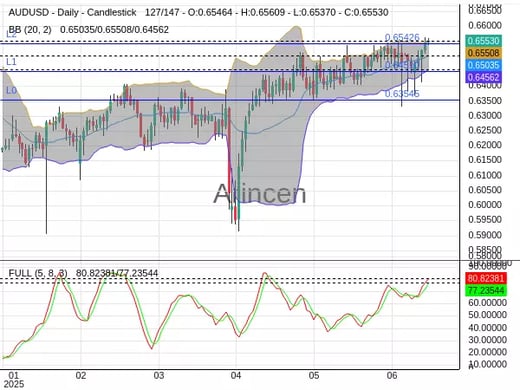Screen dimensions: 520x390
Task: Click the 80.82381/77.23544 stochastic values readout
Action: pyautogui.click(x=117, y=273)
